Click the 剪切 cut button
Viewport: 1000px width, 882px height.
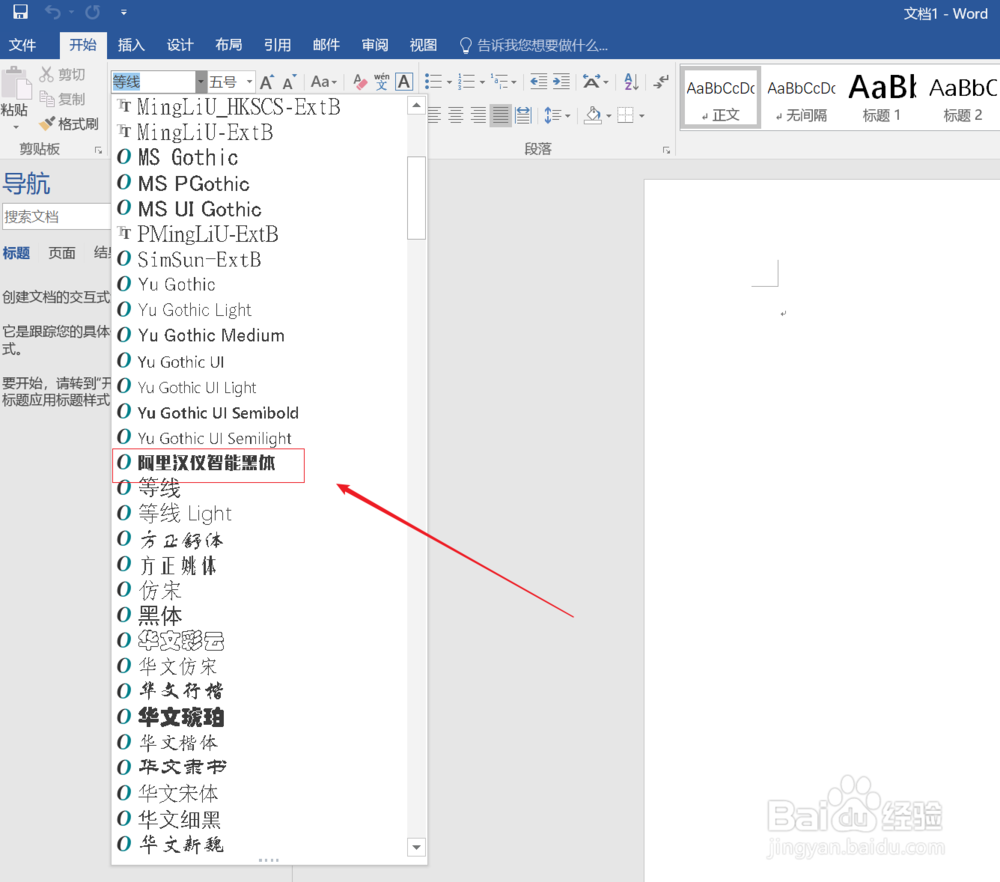point(62,75)
